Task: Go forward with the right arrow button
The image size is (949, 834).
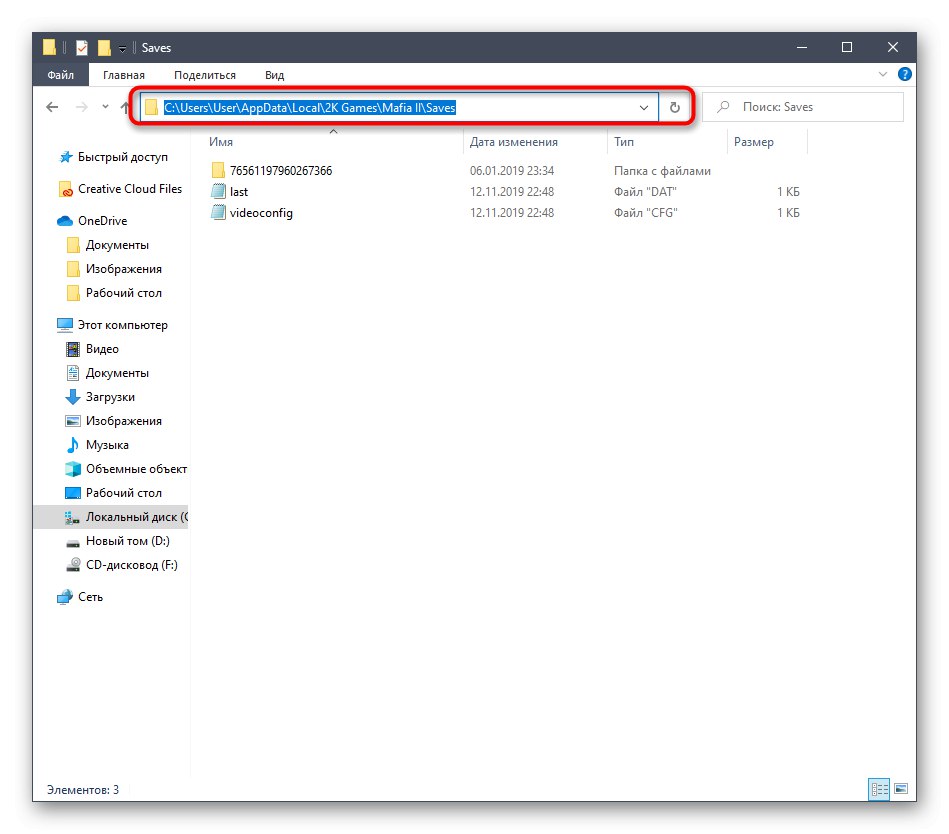Action: [81, 107]
